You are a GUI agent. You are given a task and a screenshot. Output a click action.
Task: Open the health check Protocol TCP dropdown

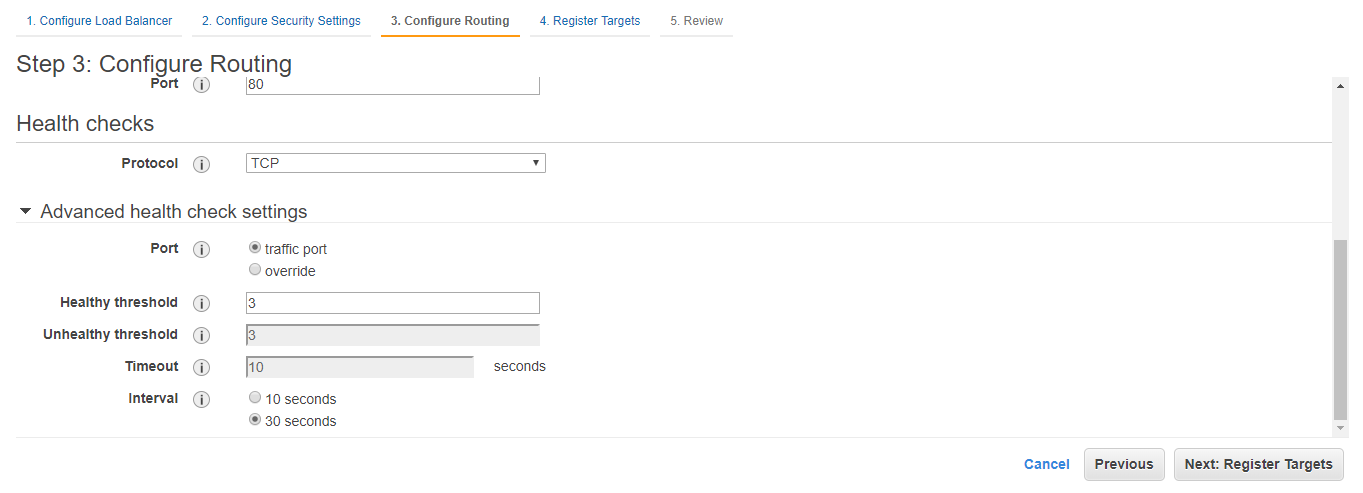click(396, 163)
